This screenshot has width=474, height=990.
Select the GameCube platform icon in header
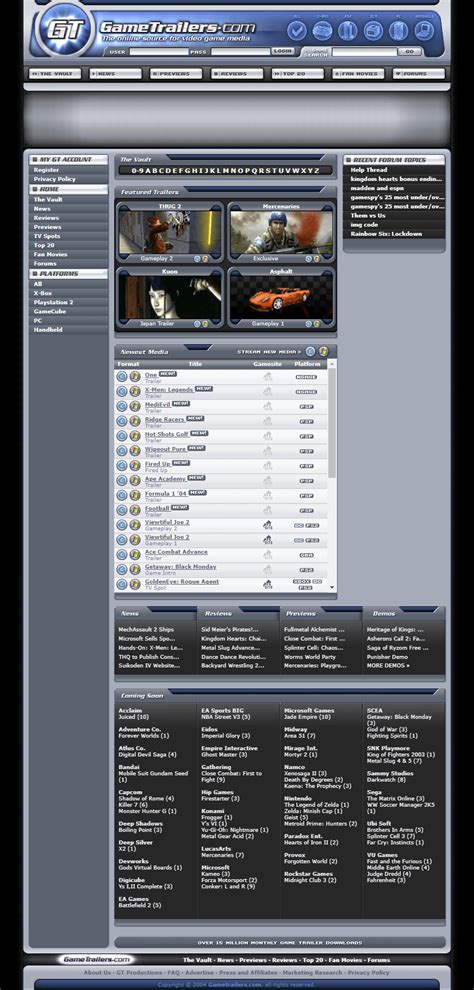[373, 30]
